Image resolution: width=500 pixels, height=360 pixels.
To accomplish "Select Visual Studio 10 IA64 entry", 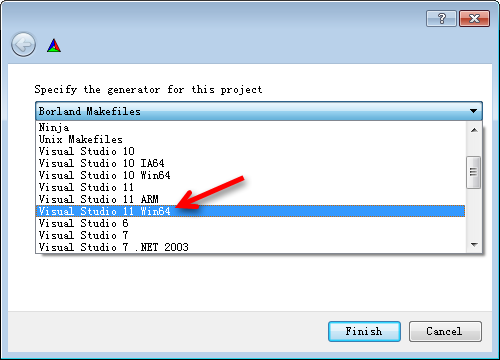I will click(250, 163).
